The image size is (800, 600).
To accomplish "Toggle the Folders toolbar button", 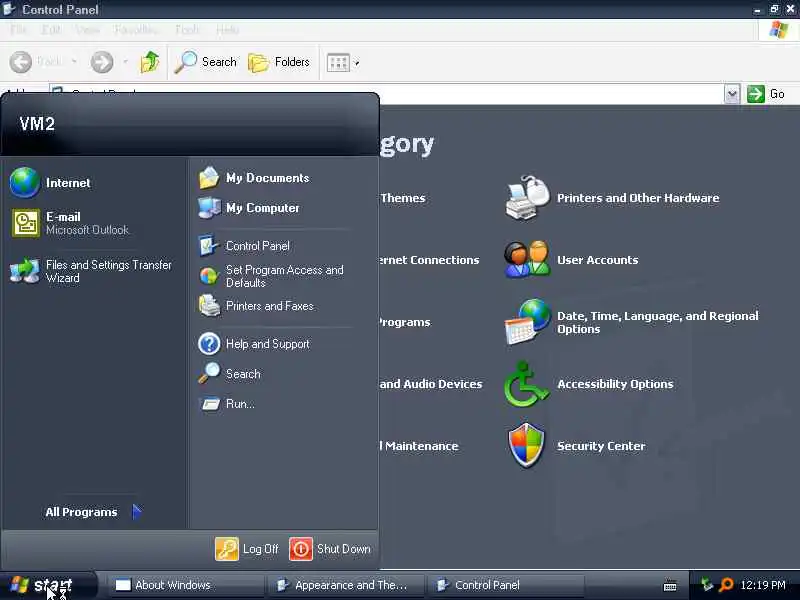I will click(279, 62).
